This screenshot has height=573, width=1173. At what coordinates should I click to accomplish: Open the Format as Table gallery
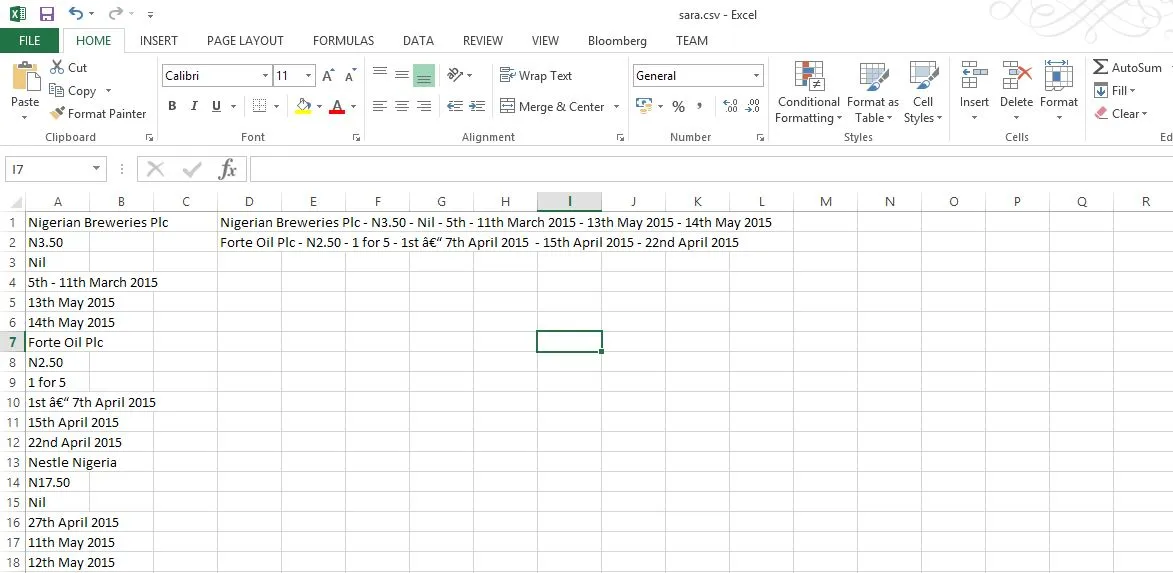click(x=872, y=92)
